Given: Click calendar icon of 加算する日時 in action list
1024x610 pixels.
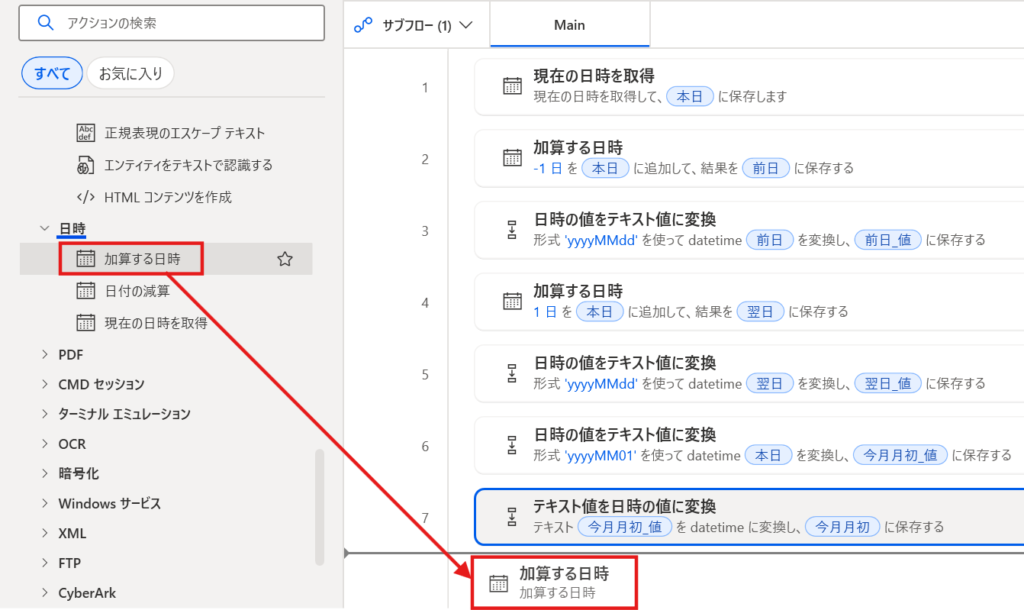Looking at the screenshot, I should click(86, 259).
